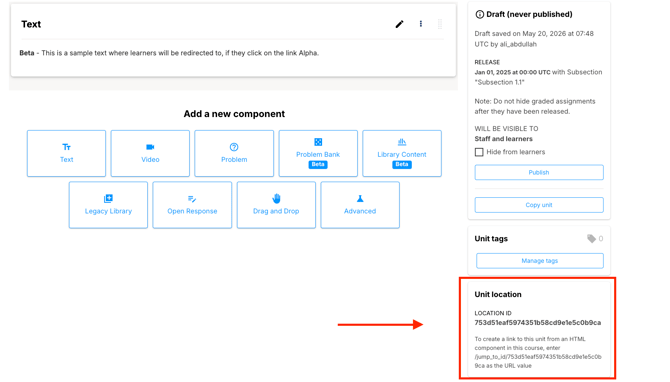The height and width of the screenshot is (382, 670).
Task: Add an Open Response component
Action: coord(192,205)
